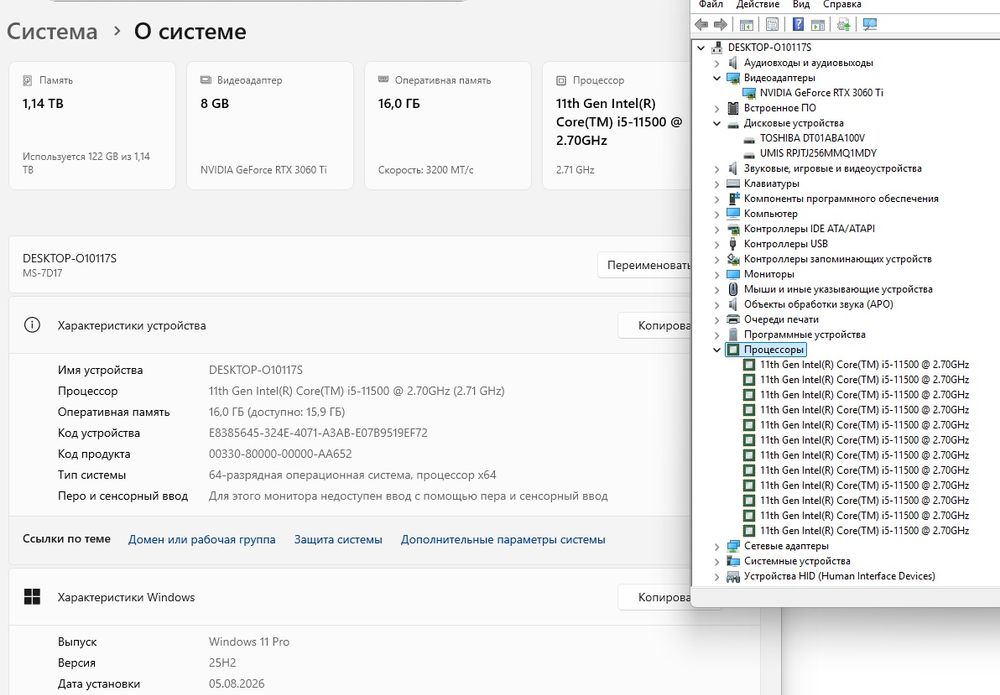Click the product ID value 00330-80000-00000-AA652
The height and width of the screenshot is (695, 1000).
(x=280, y=454)
